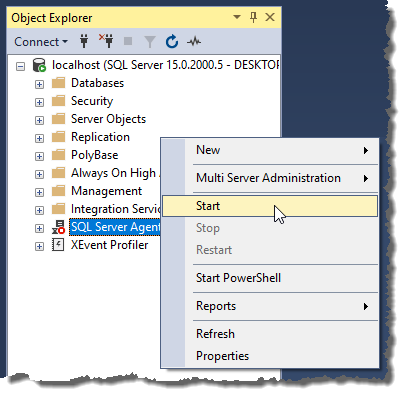Image resolution: width=406 pixels, height=396 pixels.
Task: Click the Filter funnel toolbar icon
Action: pos(150,42)
